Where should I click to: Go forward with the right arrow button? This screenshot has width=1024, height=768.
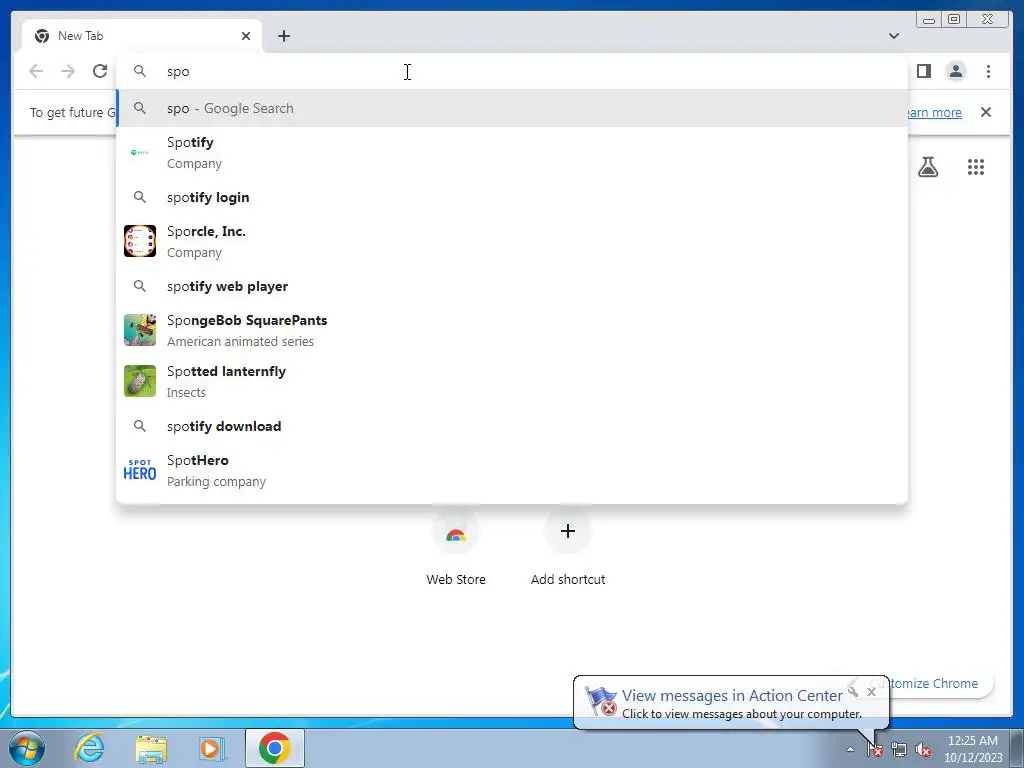68,71
